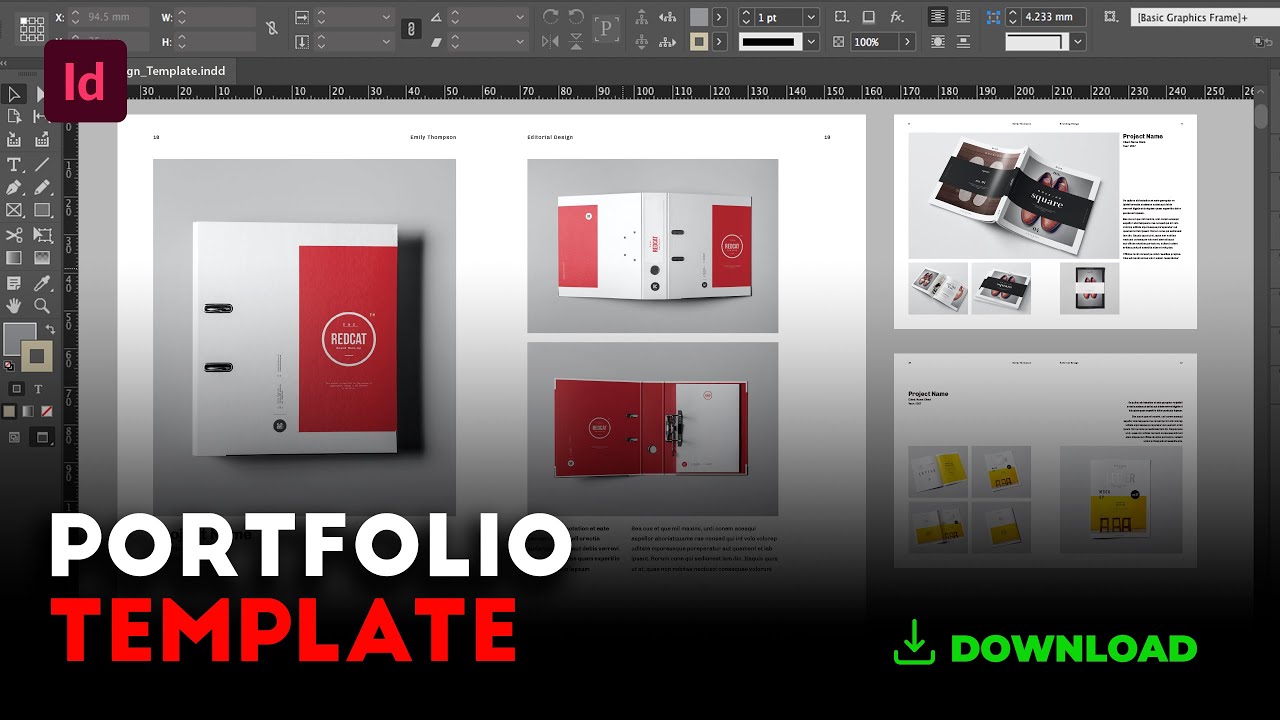Viewport: 1280px width, 720px height.
Task: Select the Rectangle Frame tool
Action: click(14, 211)
